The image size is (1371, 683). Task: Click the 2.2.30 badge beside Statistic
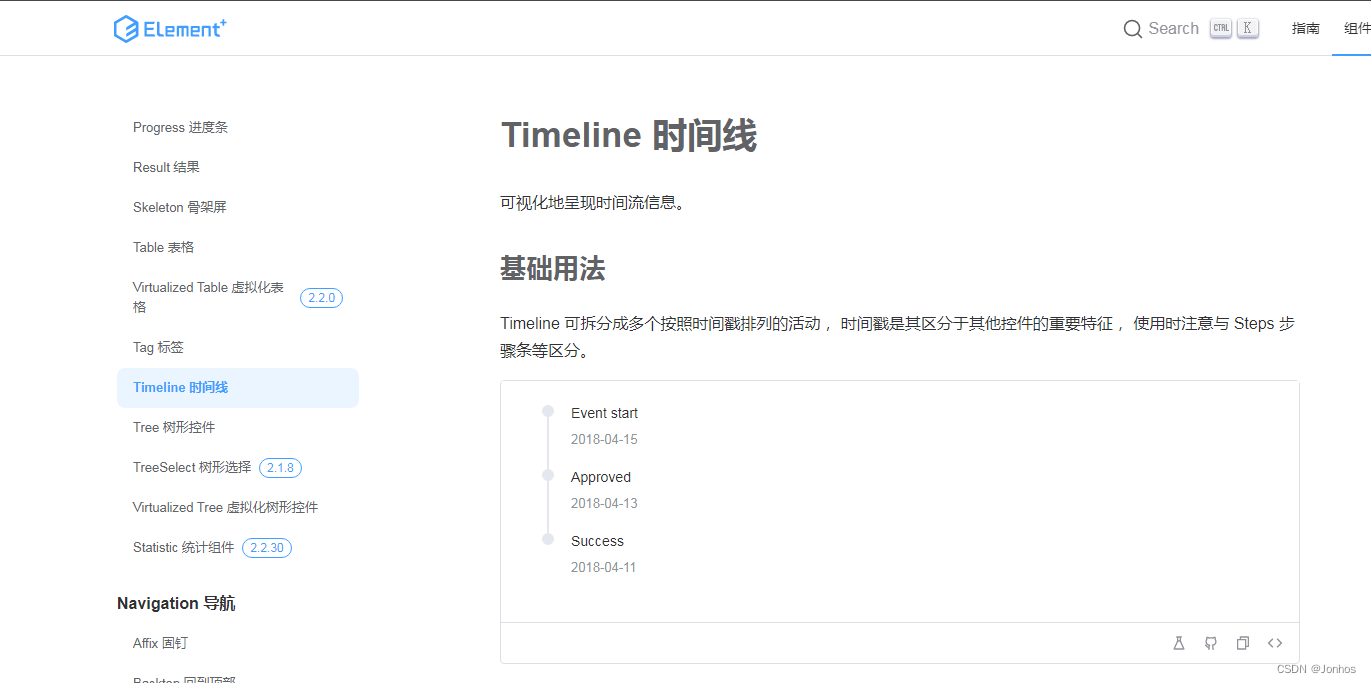pyautogui.click(x=266, y=547)
